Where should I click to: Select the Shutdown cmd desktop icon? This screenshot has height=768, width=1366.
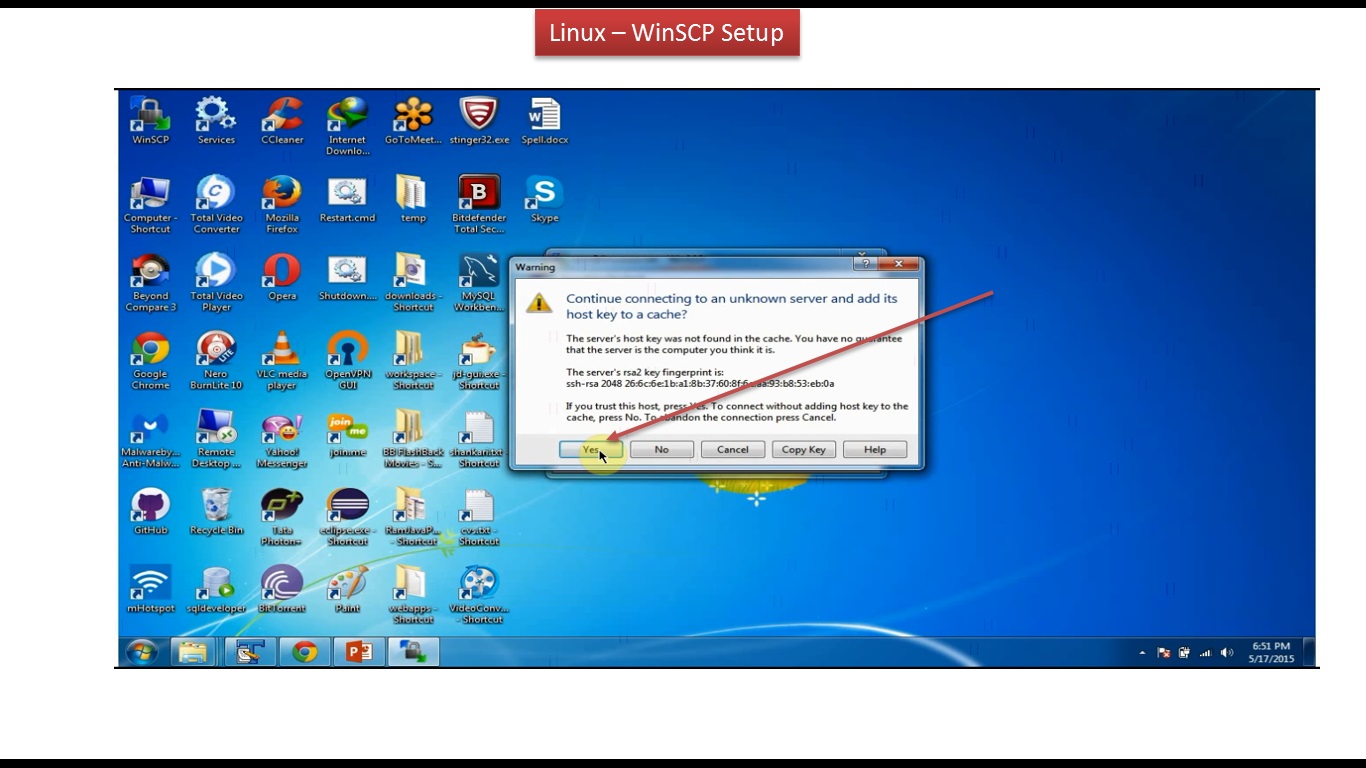(x=347, y=278)
